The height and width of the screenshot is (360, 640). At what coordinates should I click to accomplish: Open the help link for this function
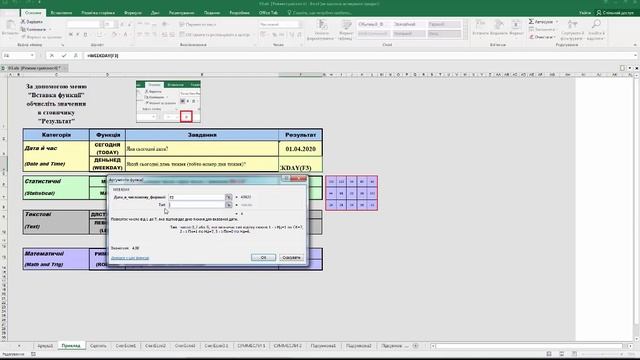pyautogui.click(x=130, y=258)
